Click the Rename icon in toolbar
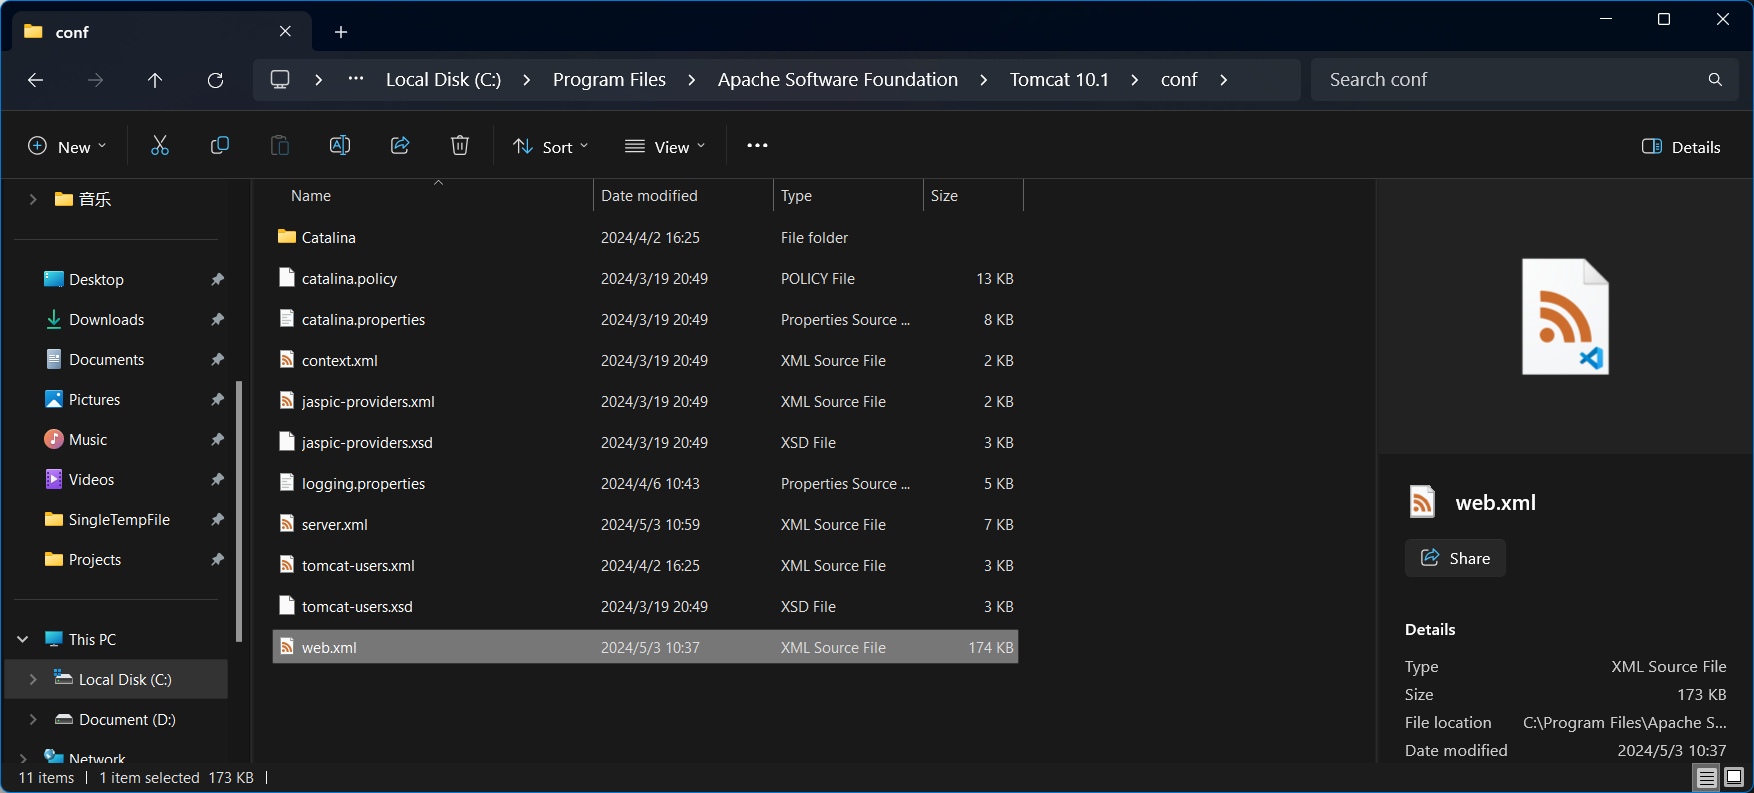The height and width of the screenshot is (793, 1754). point(340,146)
